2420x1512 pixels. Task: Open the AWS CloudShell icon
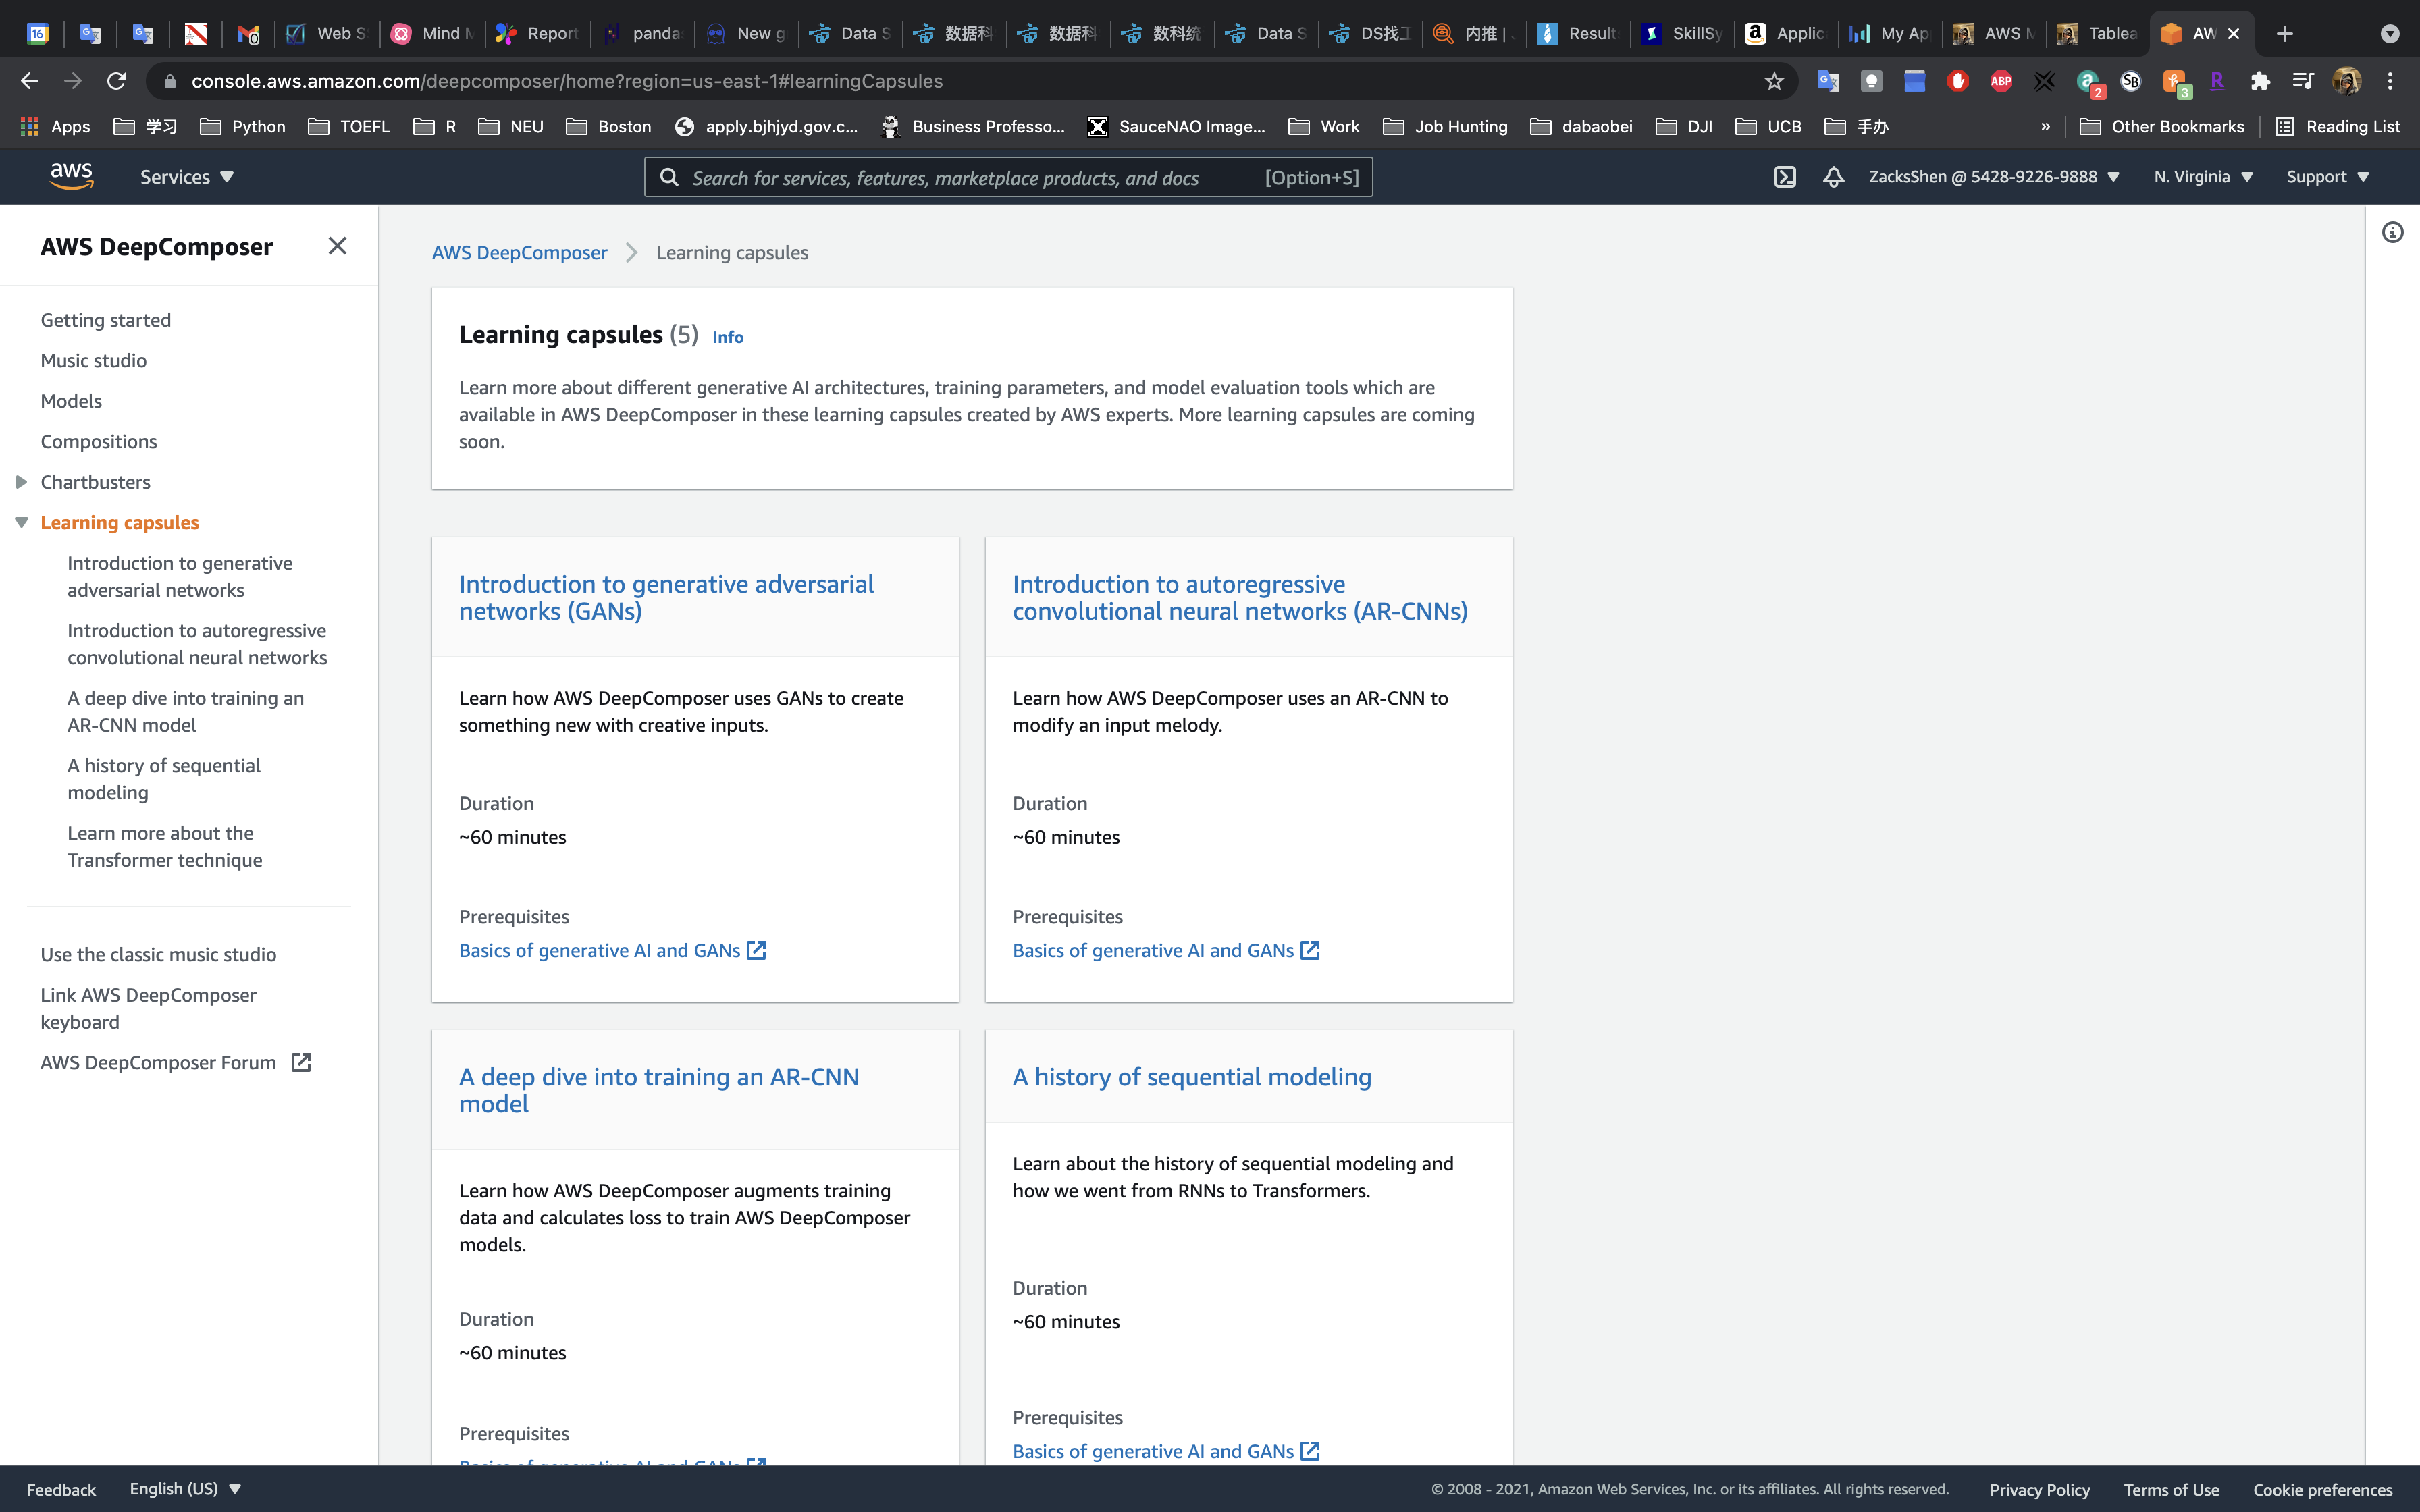(1785, 177)
